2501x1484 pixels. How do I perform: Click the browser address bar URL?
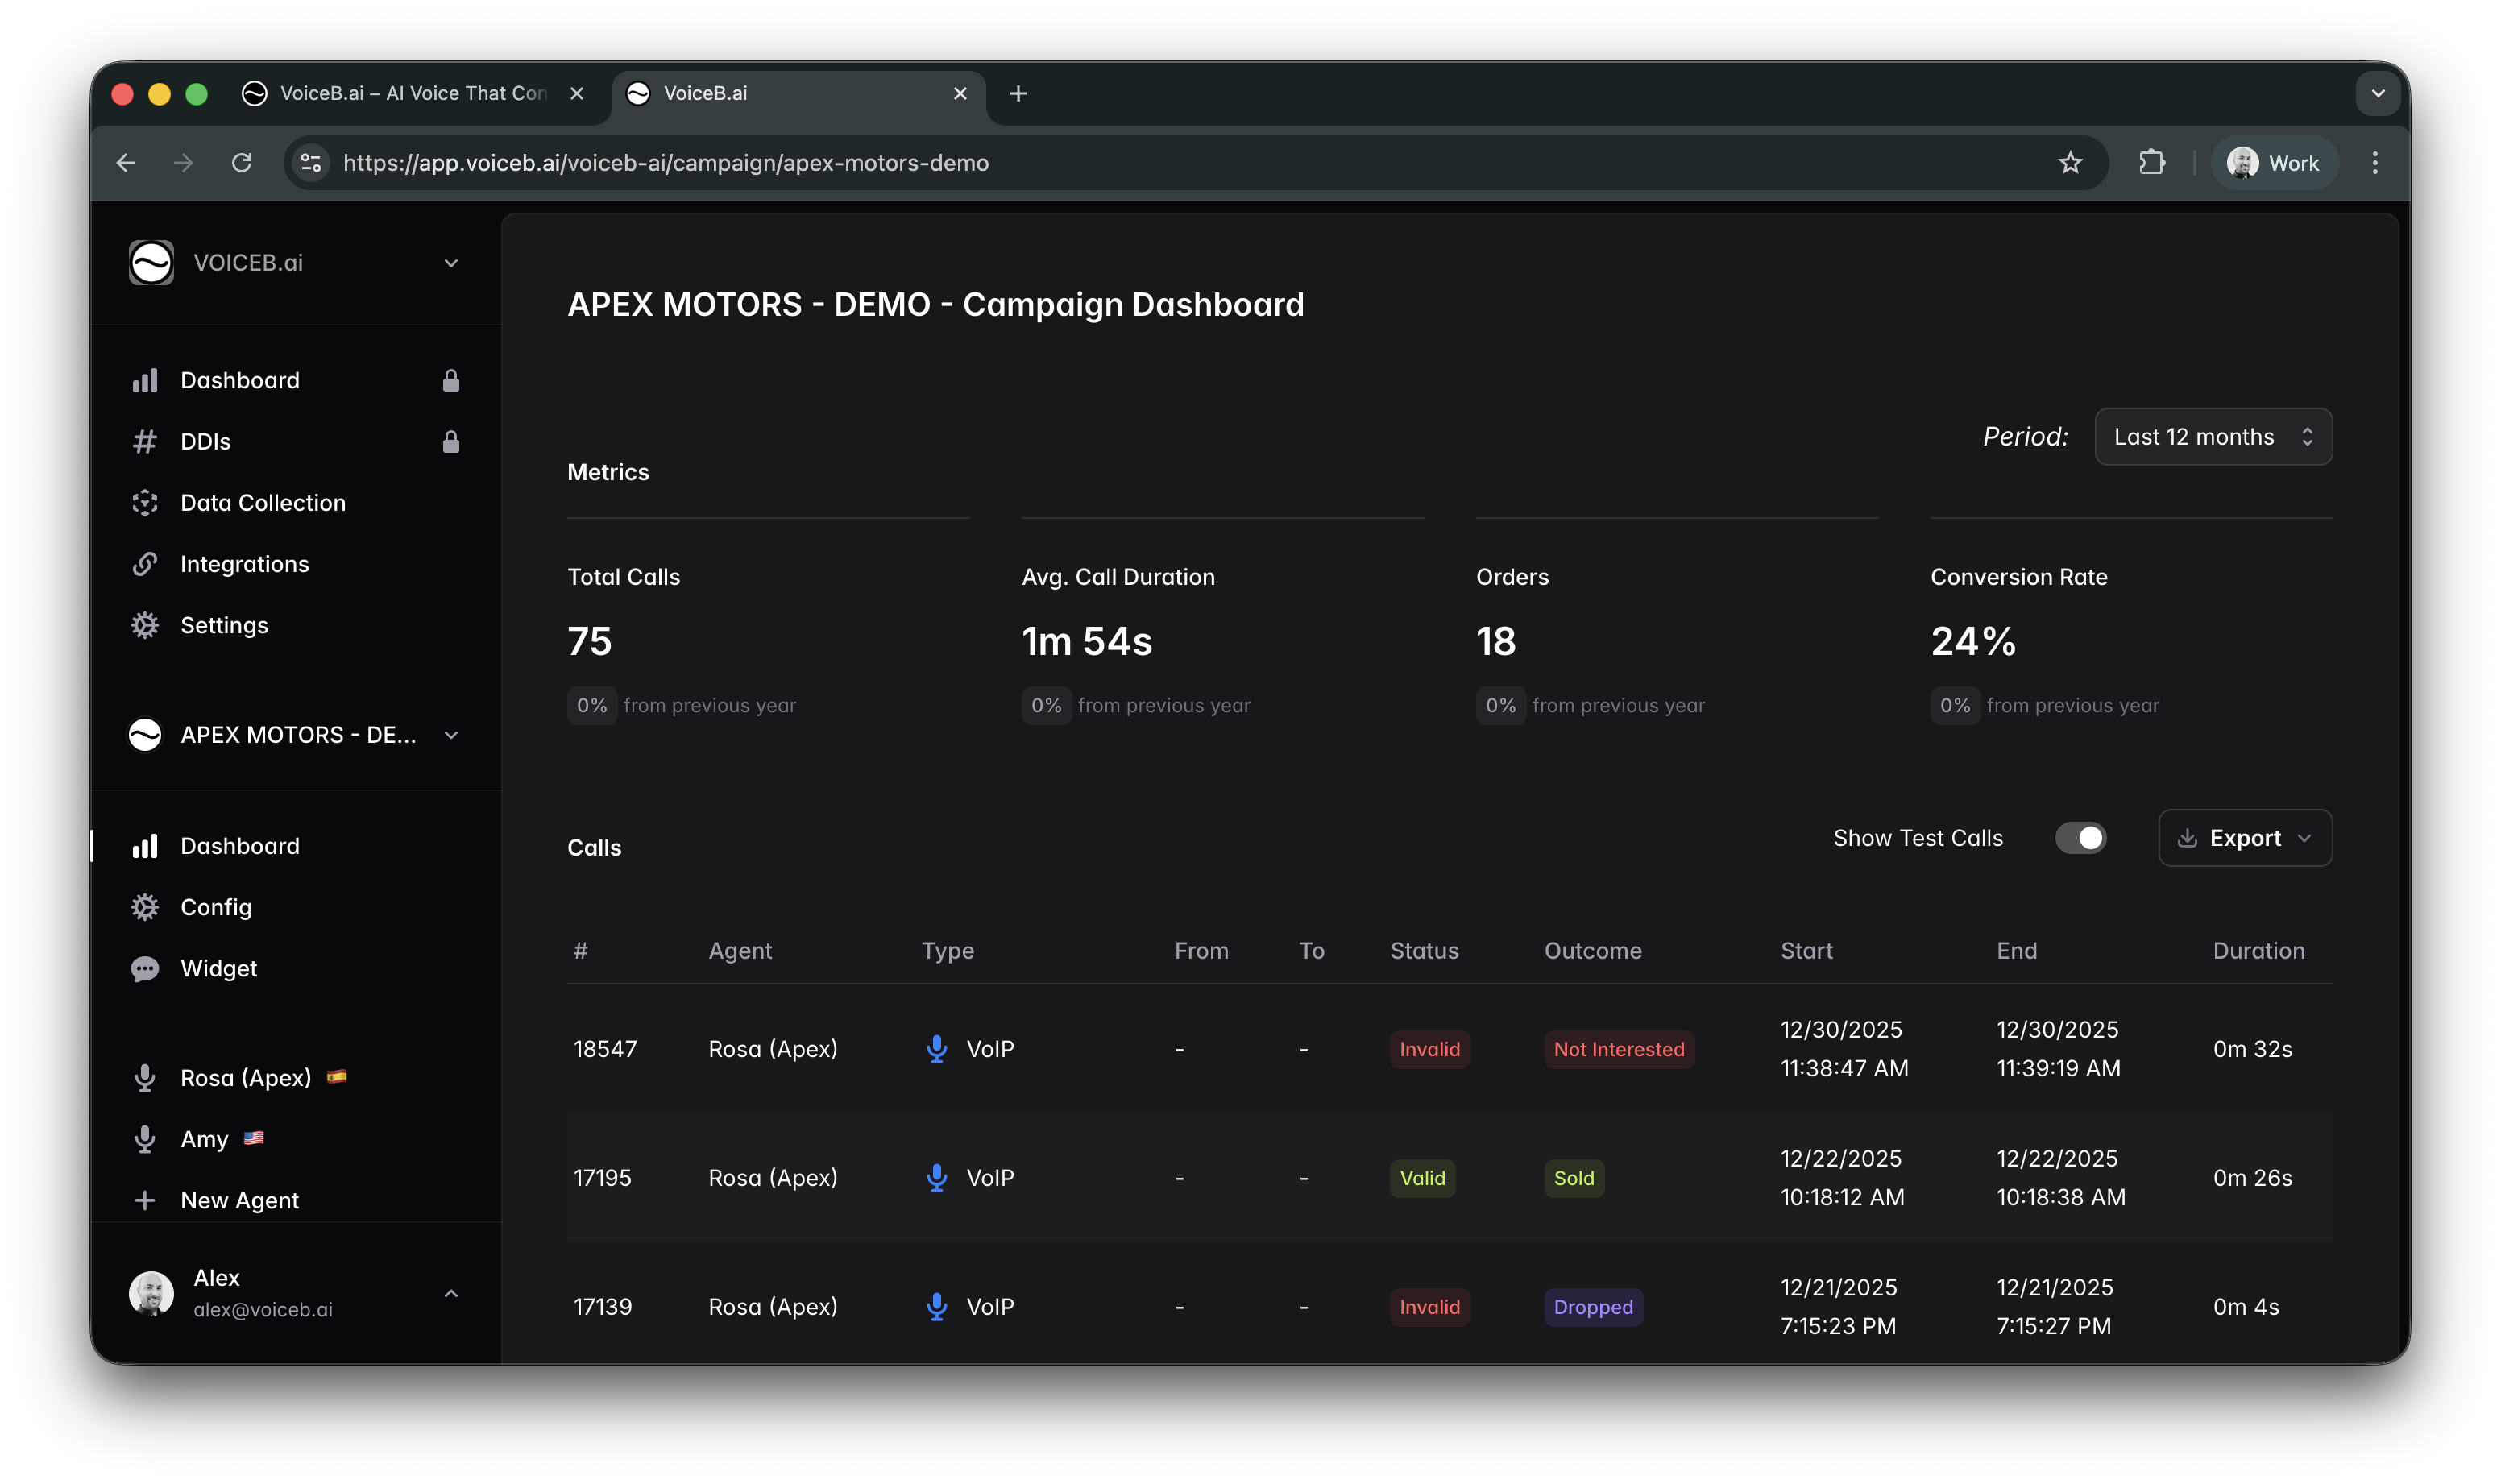pos(665,163)
